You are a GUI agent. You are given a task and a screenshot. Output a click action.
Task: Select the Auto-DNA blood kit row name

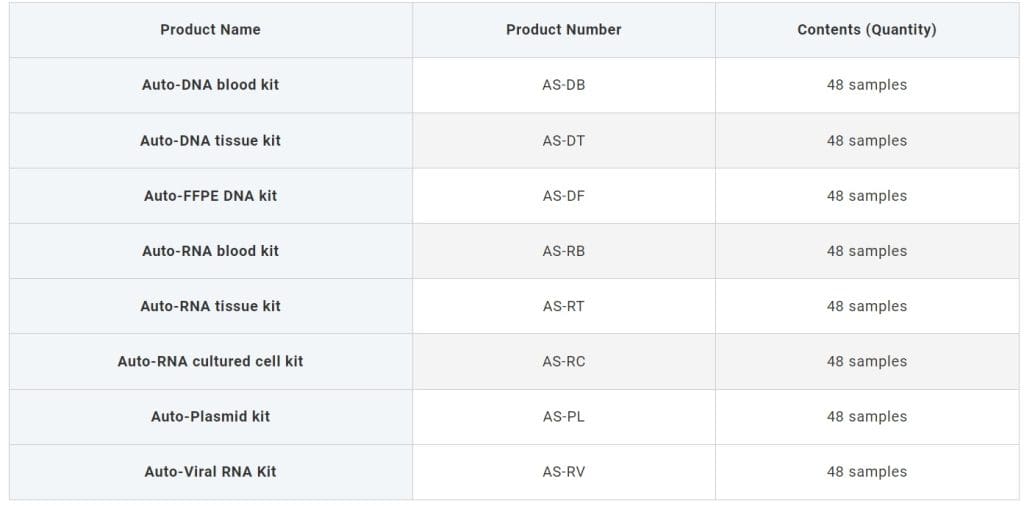(x=210, y=85)
